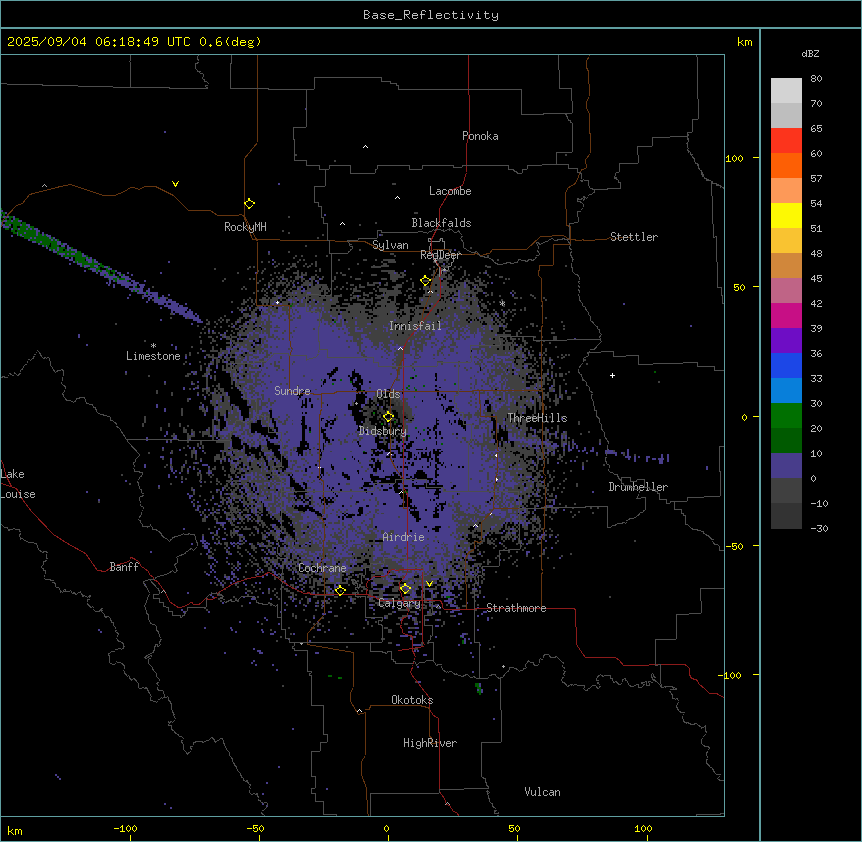Click the yellow V marker northwest of RockyMH
The width and height of the screenshot is (862, 842).
point(175,184)
